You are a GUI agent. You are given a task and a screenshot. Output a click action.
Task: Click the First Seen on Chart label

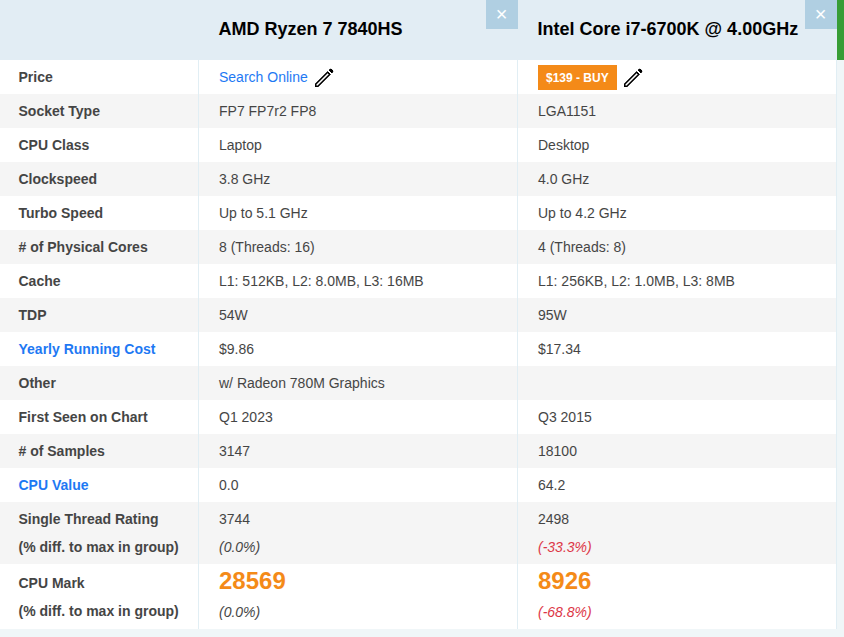click(x=83, y=417)
